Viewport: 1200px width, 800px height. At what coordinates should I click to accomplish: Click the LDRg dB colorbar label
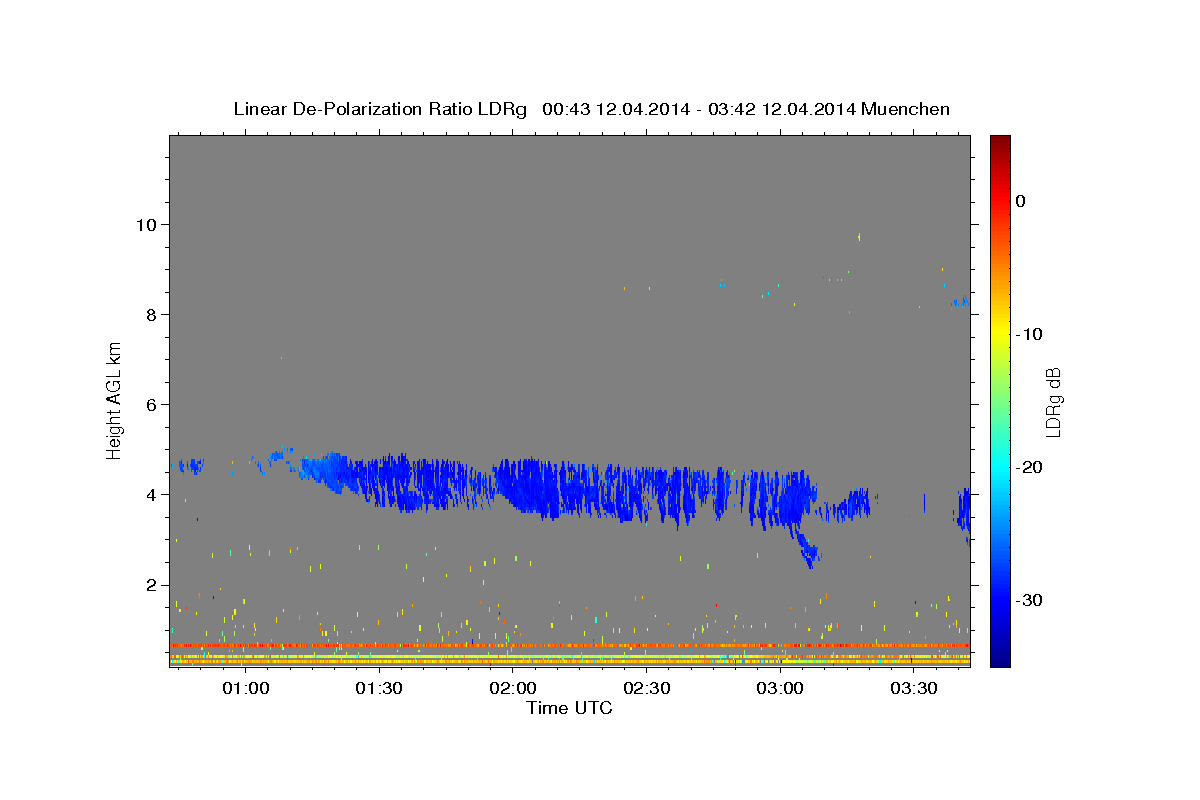pyautogui.click(x=1052, y=402)
